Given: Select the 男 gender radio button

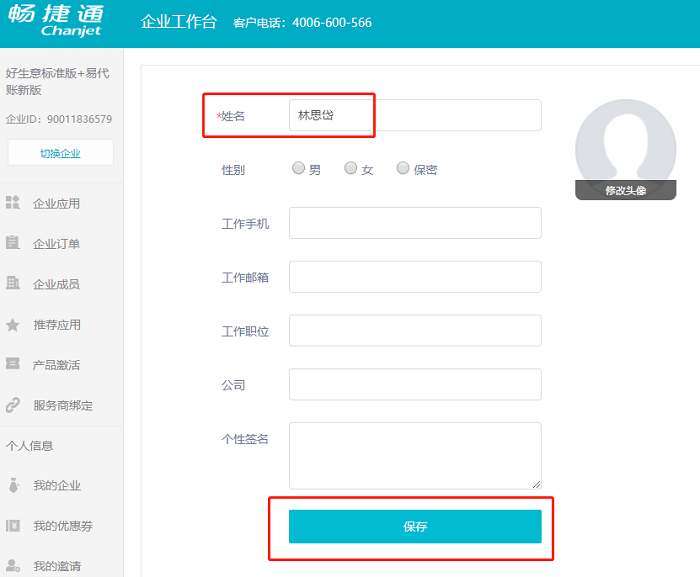Looking at the screenshot, I should click(x=298, y=168).
